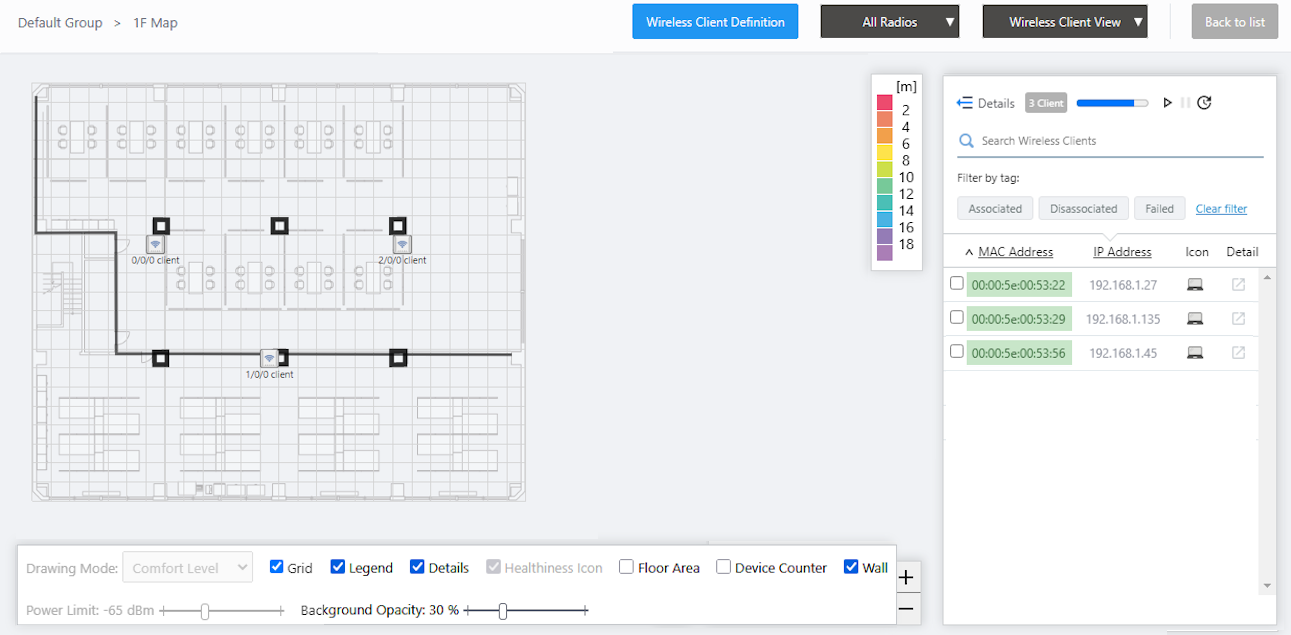Enable the Device Counter checkbox
1291x635 pixels.
point(724,567)
